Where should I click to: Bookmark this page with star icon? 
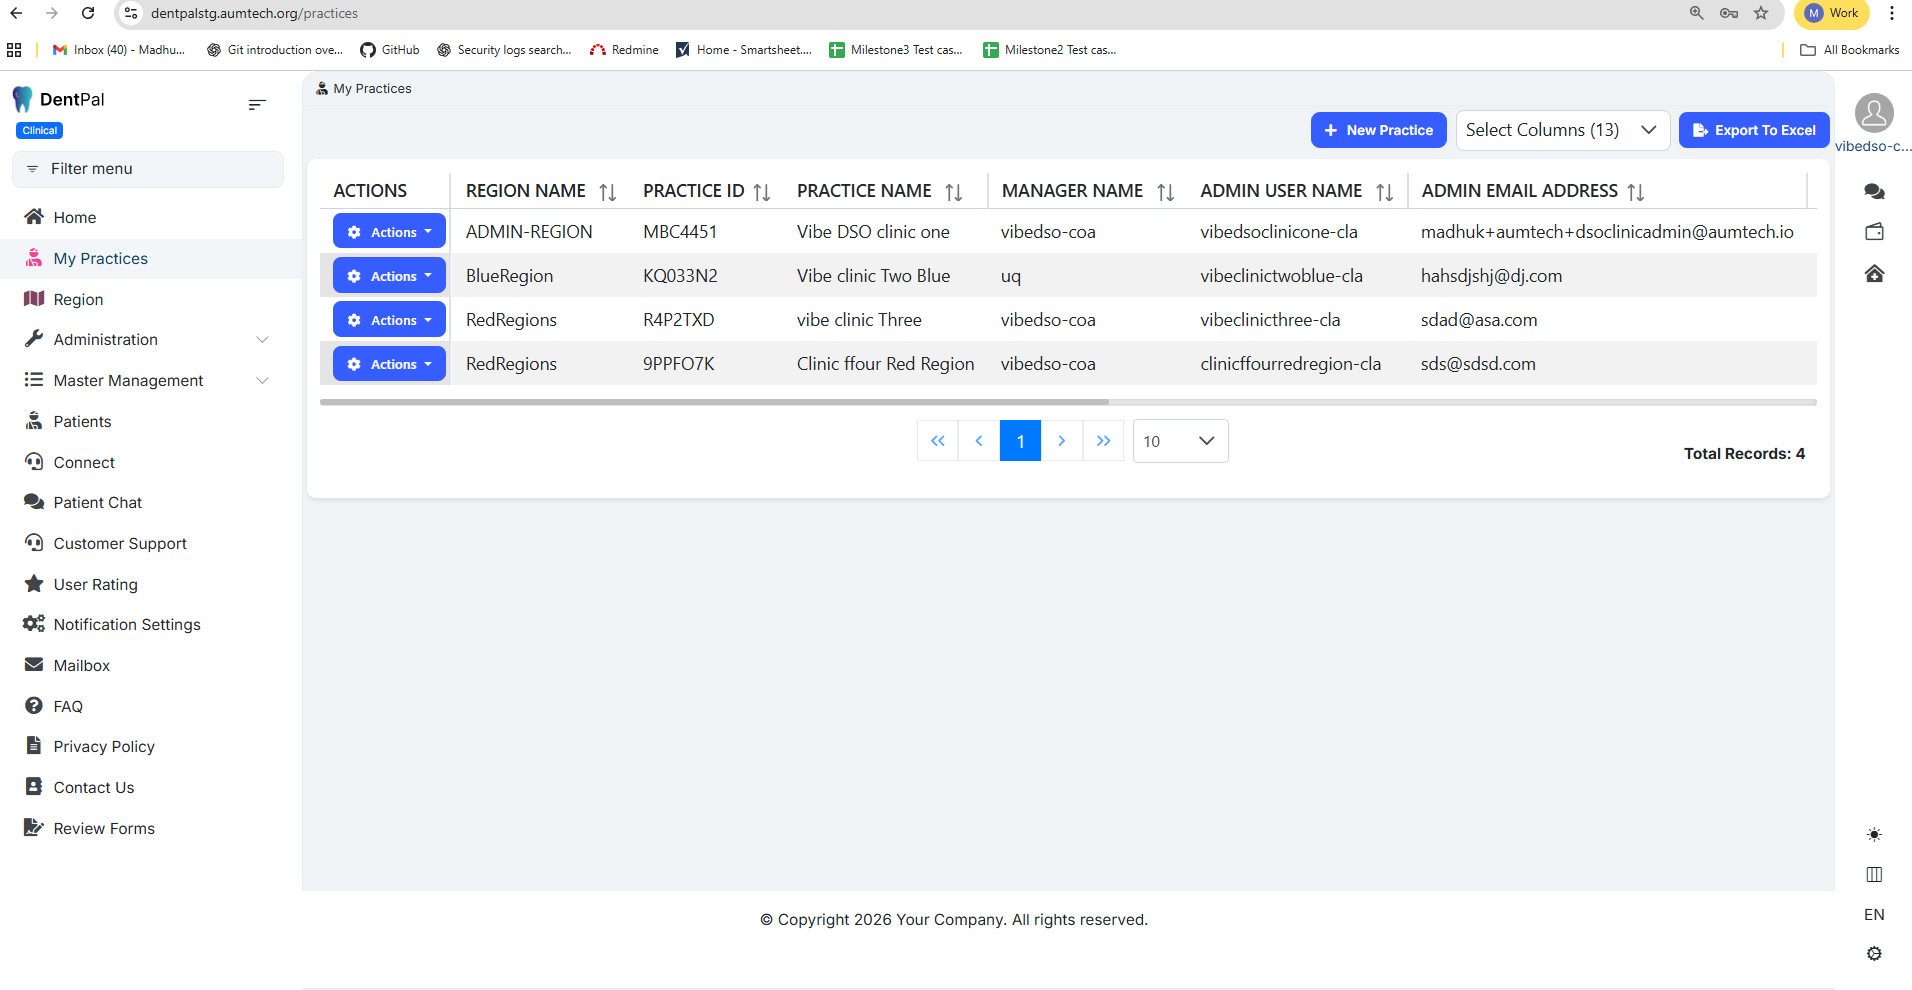(1761, 13)
